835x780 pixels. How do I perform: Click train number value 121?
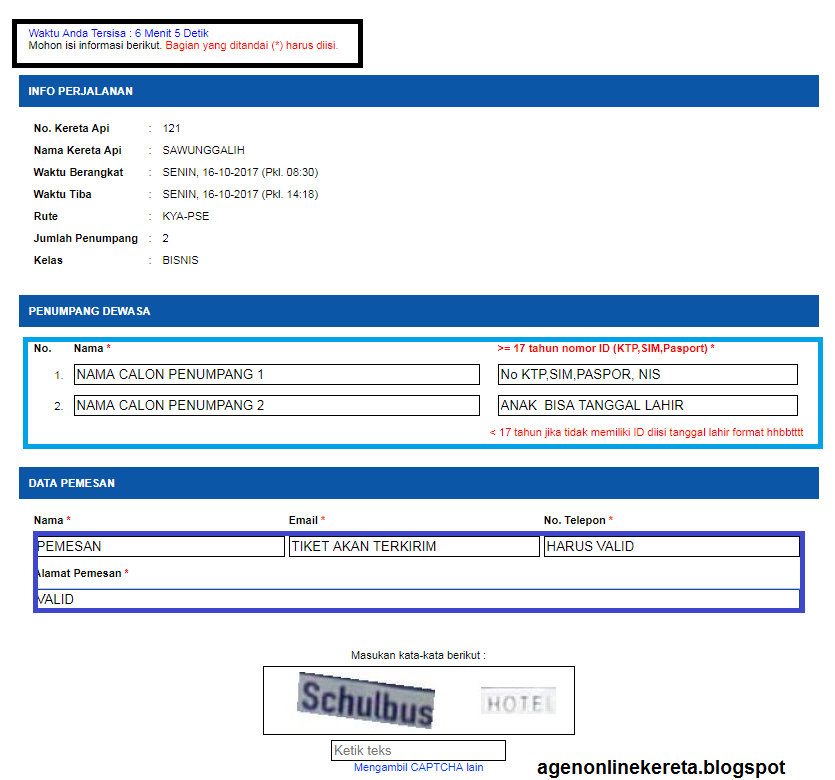click(171, 128)
